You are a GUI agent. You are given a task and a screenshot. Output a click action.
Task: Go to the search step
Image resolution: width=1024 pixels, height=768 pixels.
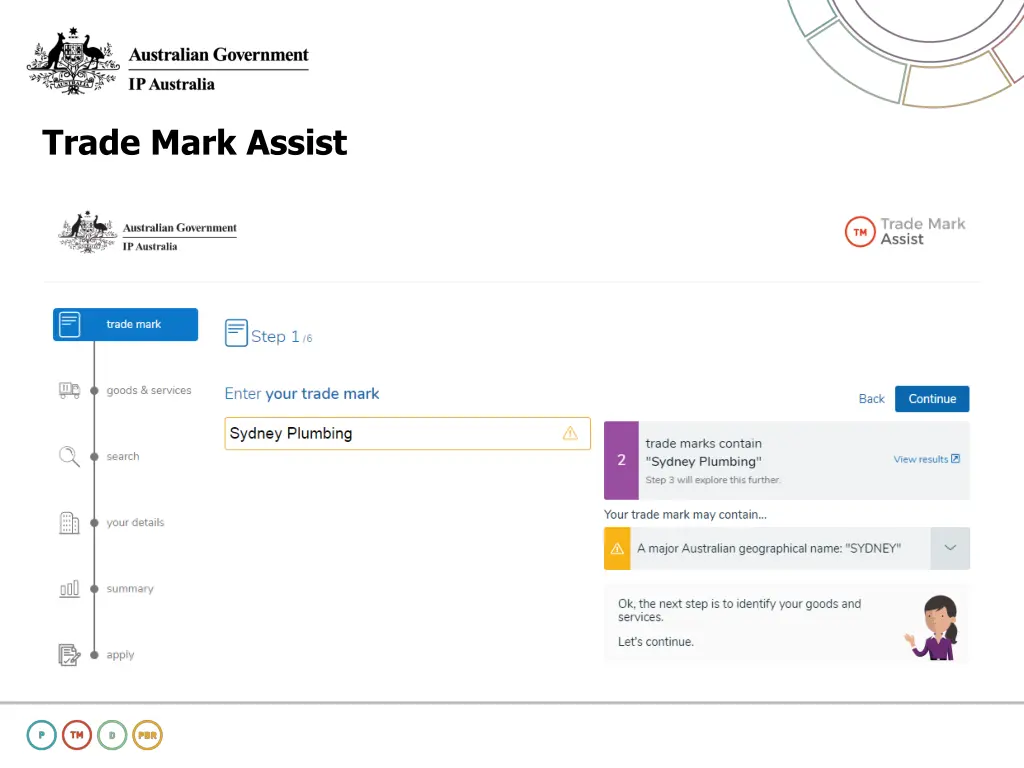coord(123,456)
